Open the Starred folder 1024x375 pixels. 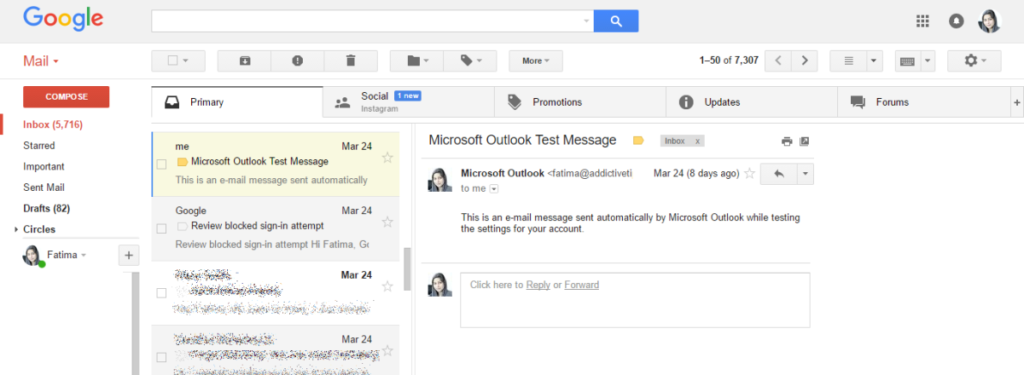39,146
